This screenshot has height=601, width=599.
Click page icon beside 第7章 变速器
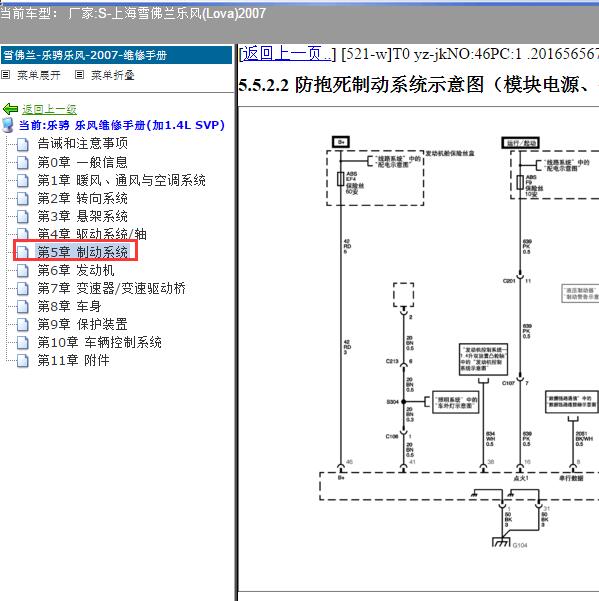click(23, 289)
